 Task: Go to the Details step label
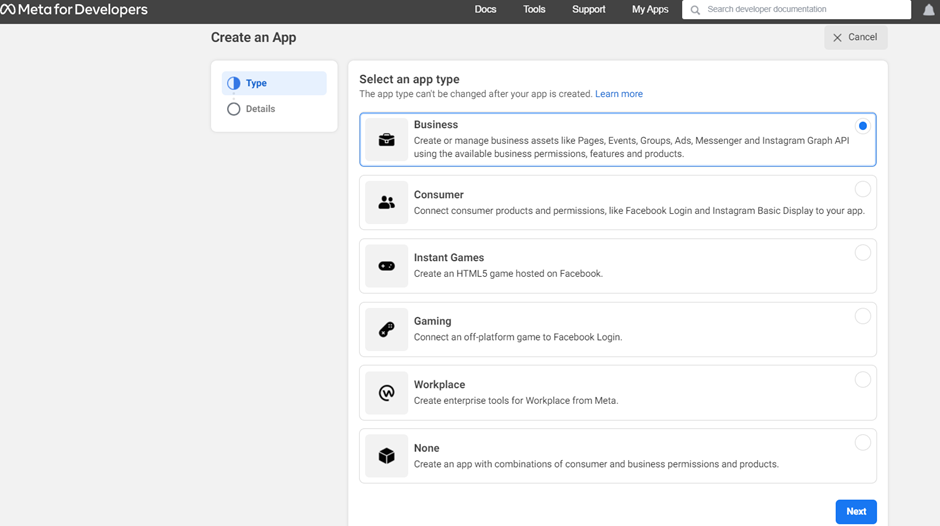(x=260, y=109)
